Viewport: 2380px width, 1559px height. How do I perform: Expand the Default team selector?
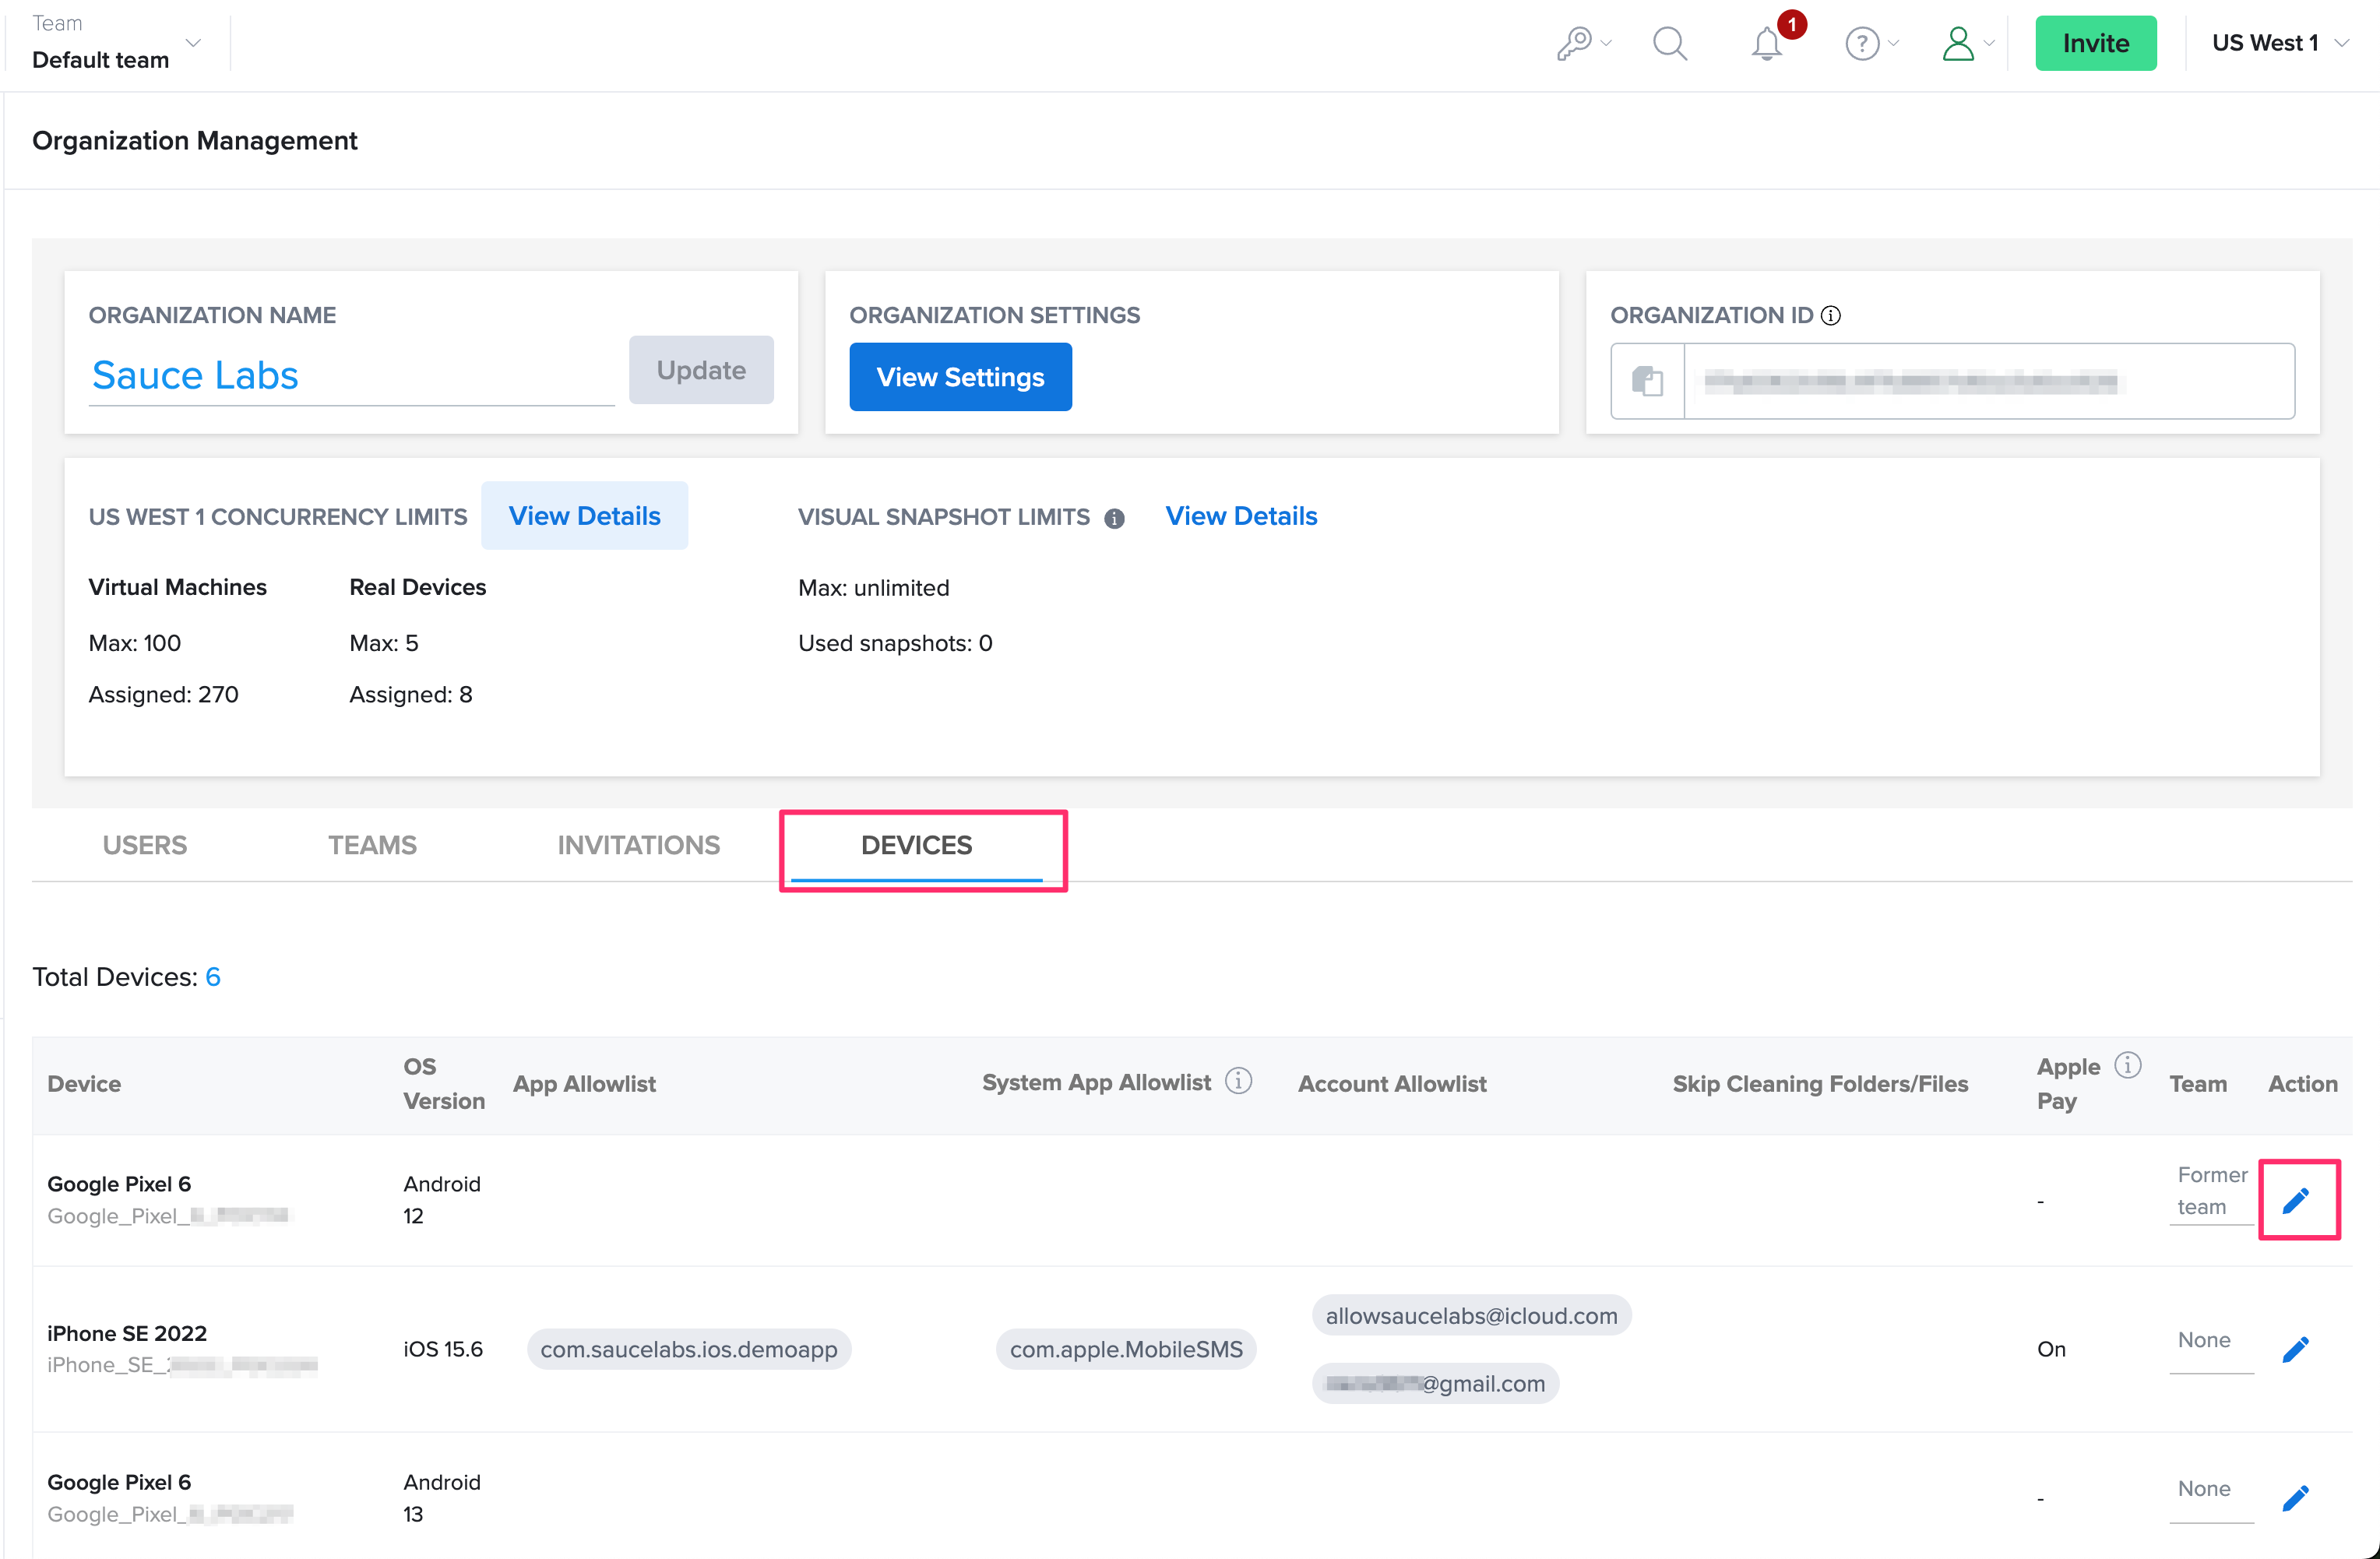tap(194, 43)
